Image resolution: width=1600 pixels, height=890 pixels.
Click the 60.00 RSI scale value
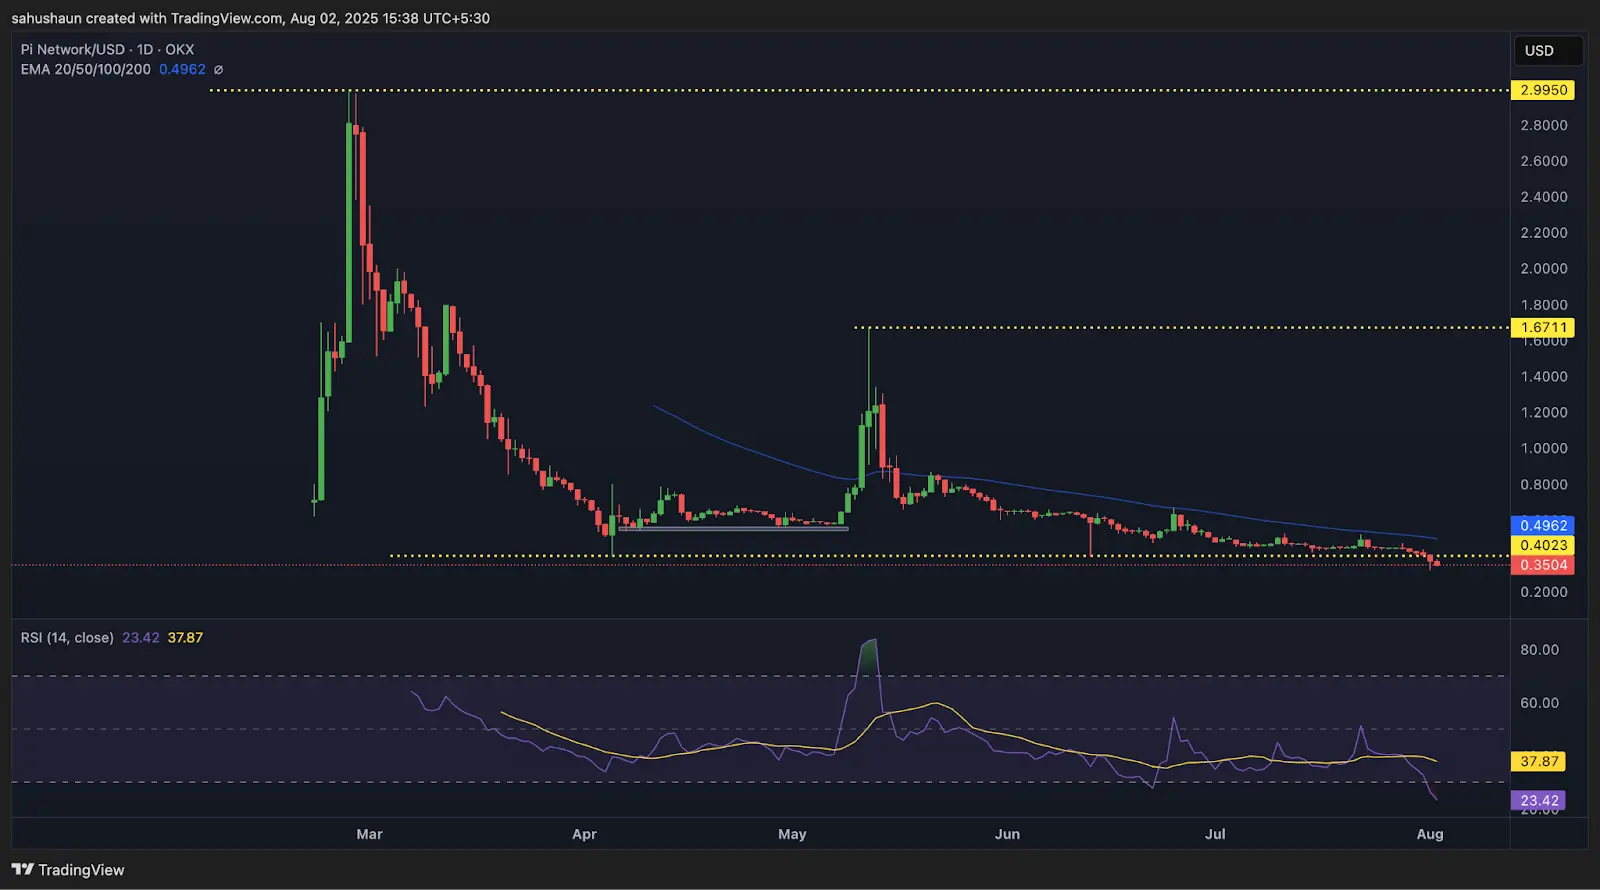[1539, 703]
